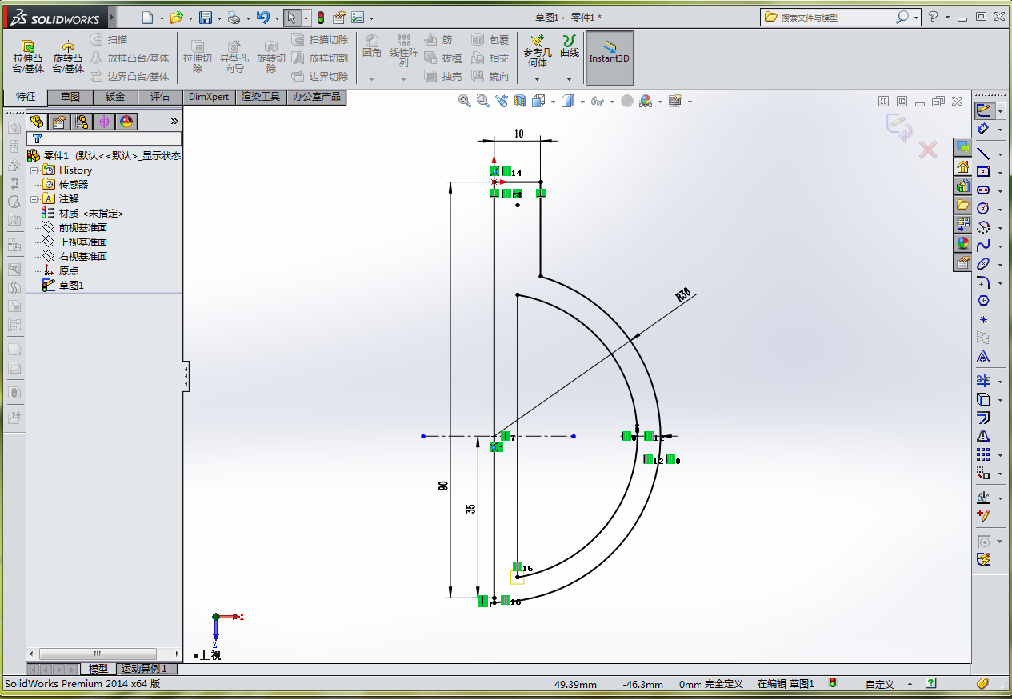Click the Print icon
The image size is (1012, 699).
pyautogui.click(x=234, y=17)
